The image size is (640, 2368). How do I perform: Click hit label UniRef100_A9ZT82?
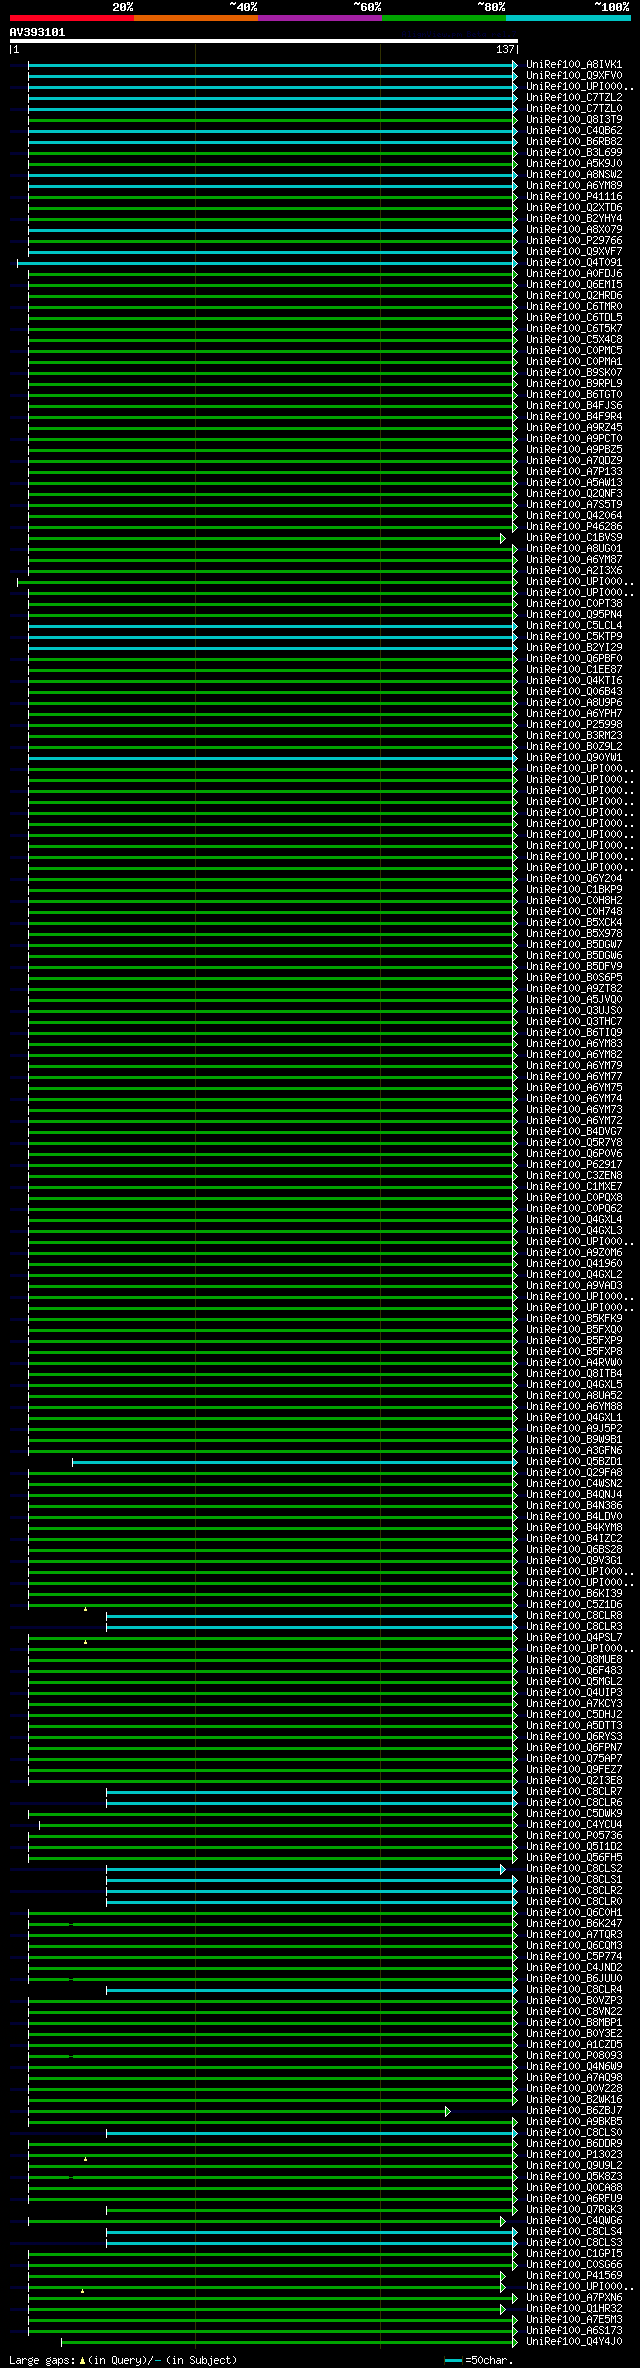[574, 989]
